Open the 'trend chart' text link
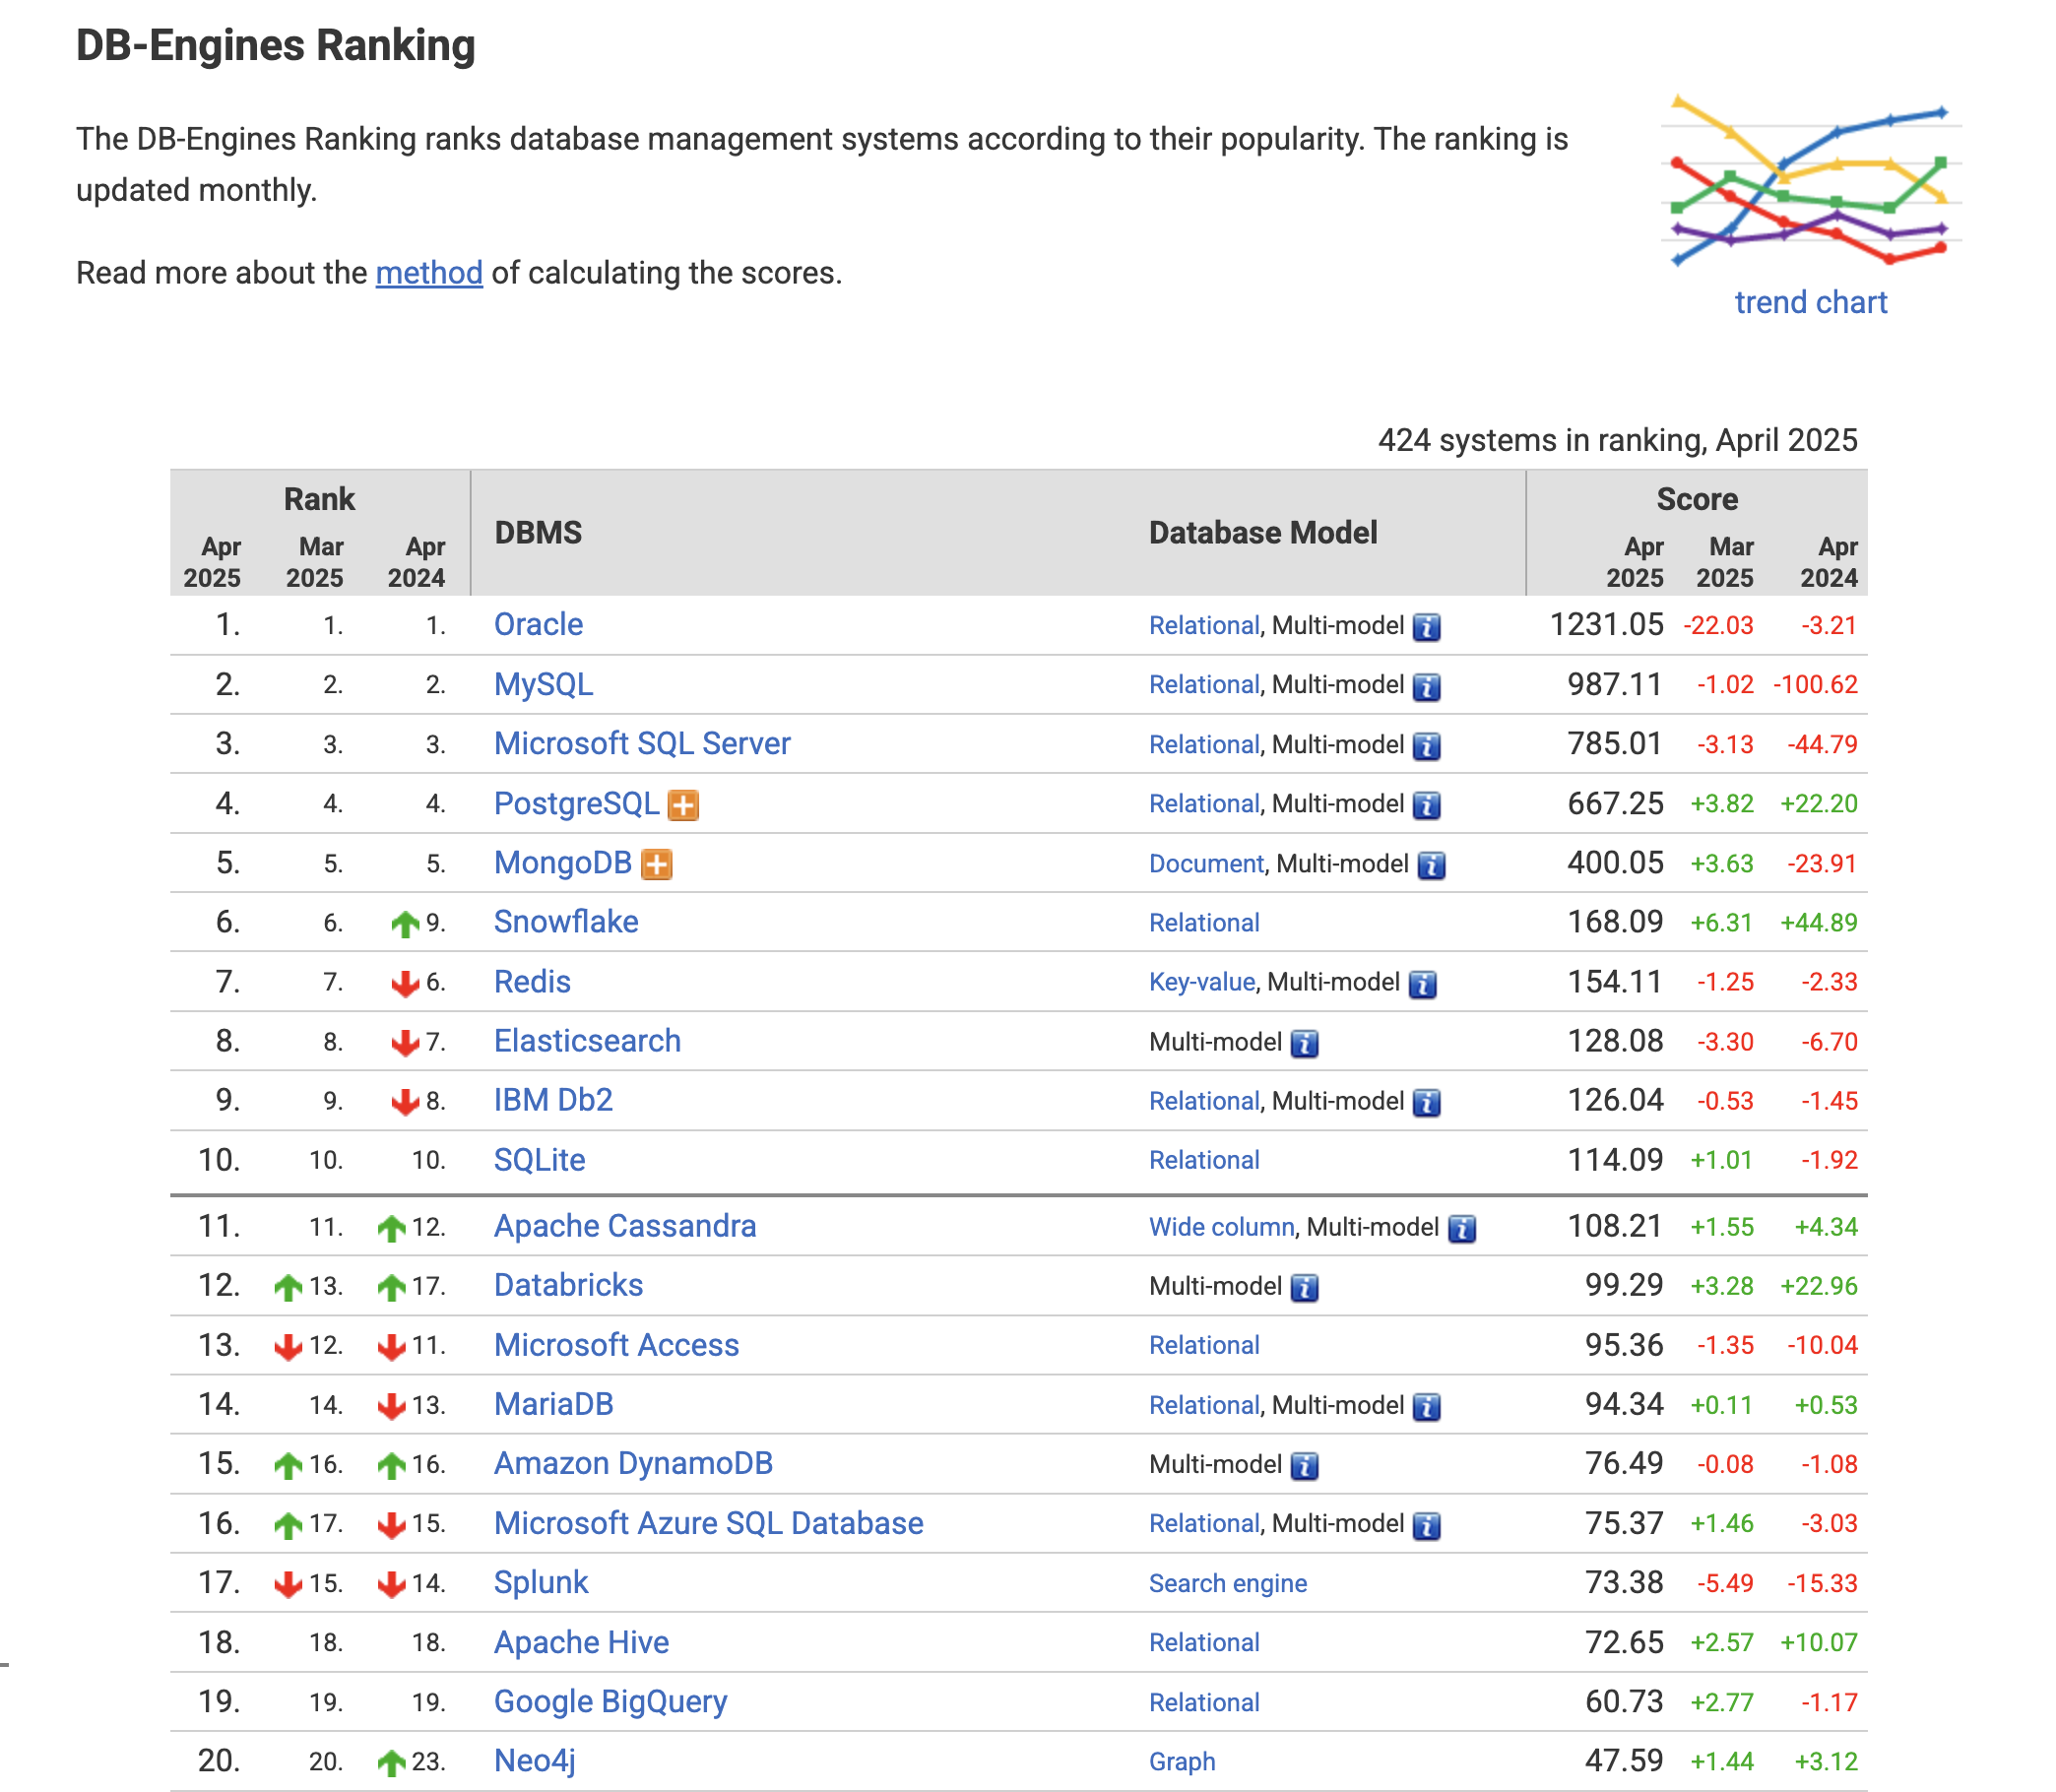Viewport: 2056px width, 1792px height. pyautogui.click(x=1810, y=302)
